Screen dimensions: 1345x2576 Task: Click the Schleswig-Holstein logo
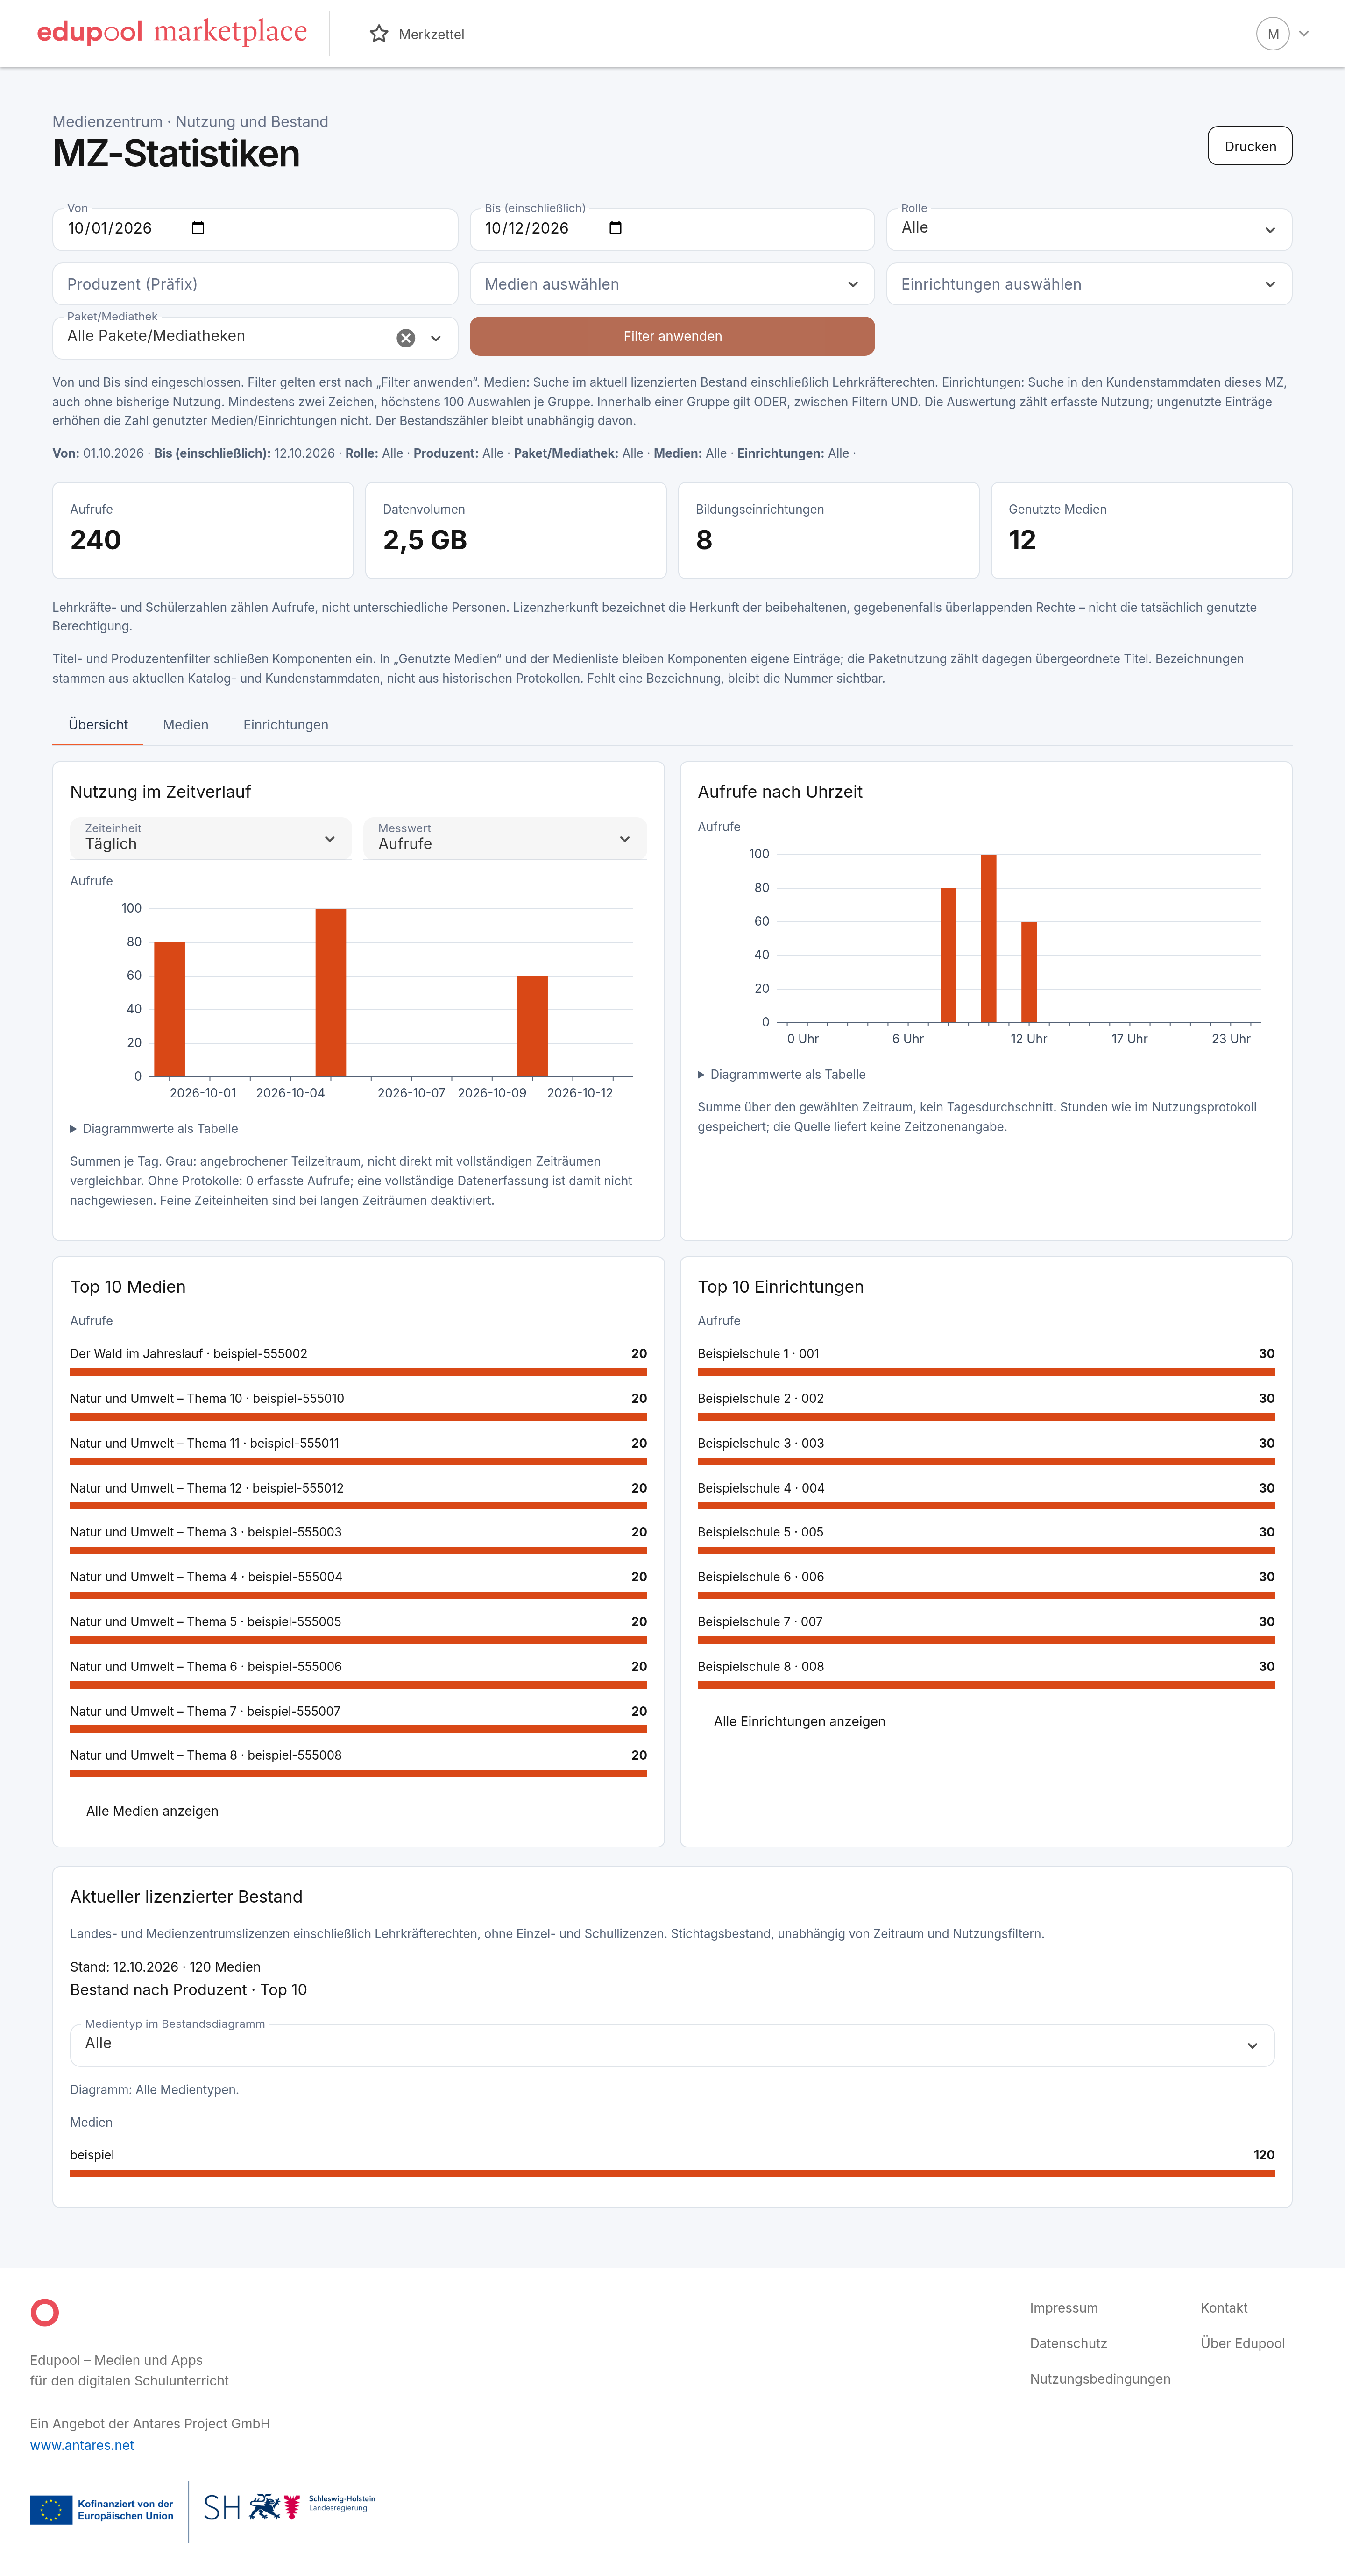coord(290,2506)
